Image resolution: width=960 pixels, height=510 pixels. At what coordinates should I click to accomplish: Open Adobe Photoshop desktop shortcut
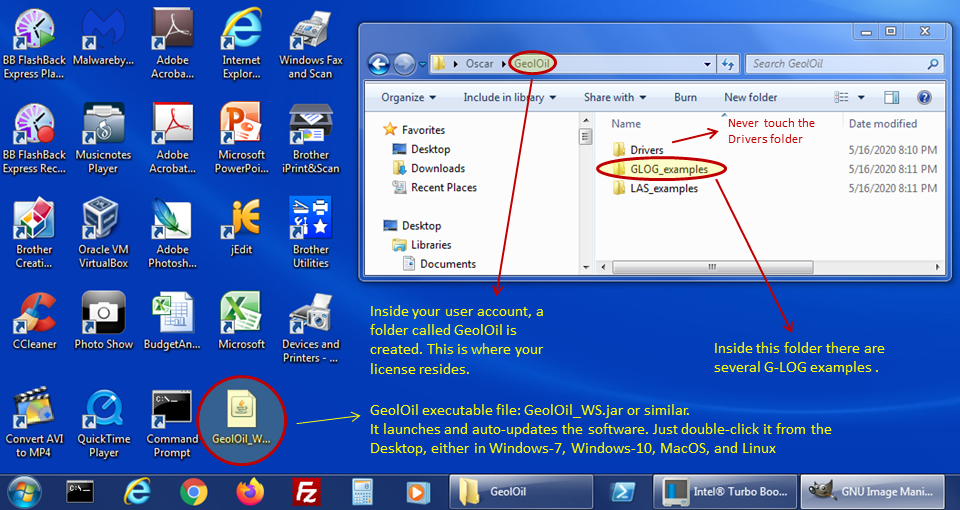[173, 233]
